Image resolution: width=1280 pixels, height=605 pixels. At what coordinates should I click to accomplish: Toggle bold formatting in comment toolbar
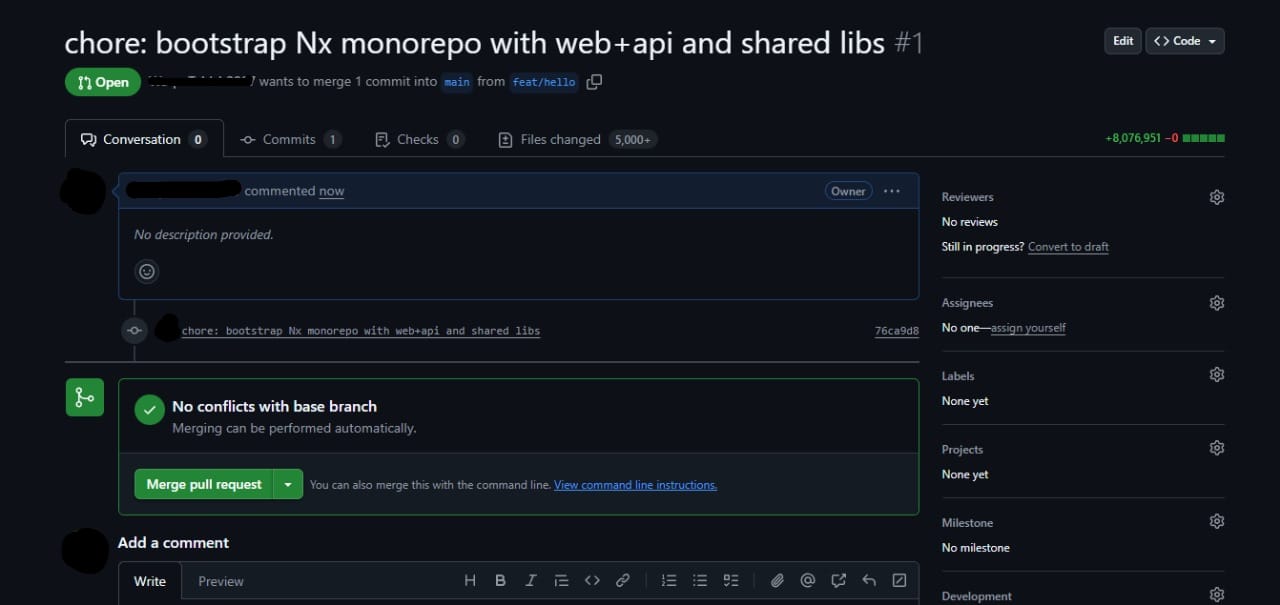500,580
